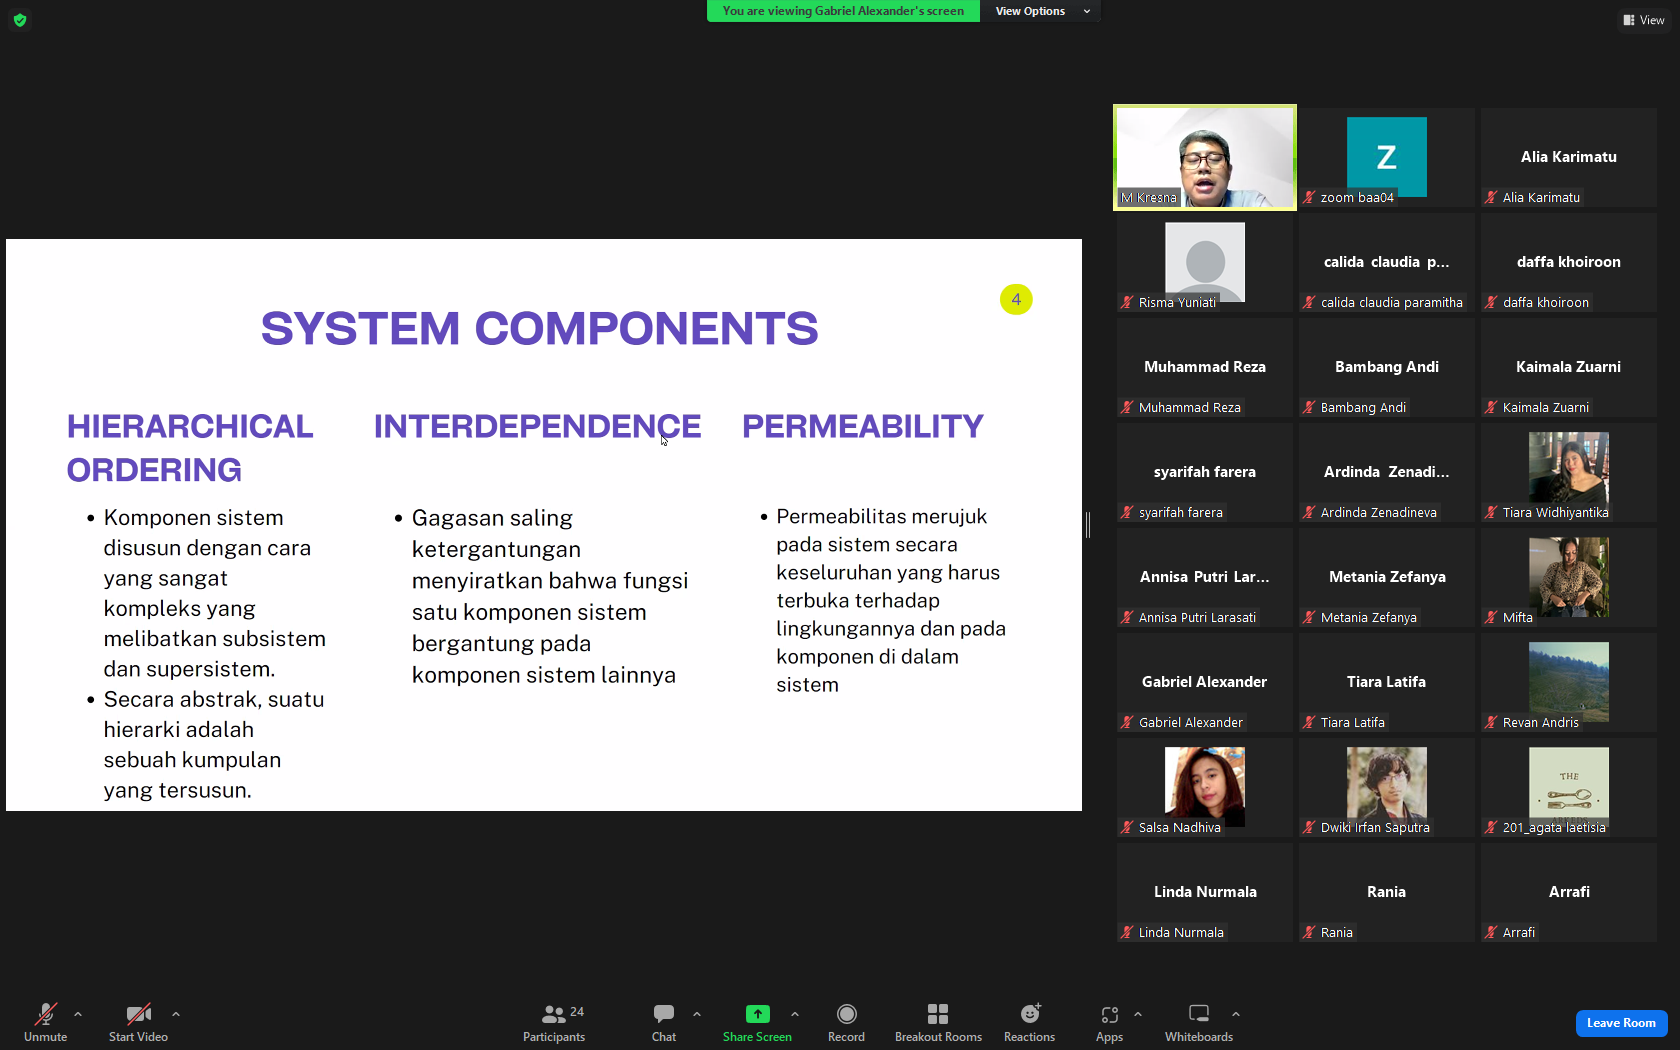1680x1050 pixels.
Task: Select Muhammad Reza participant tile
Action: [1204, 368]
